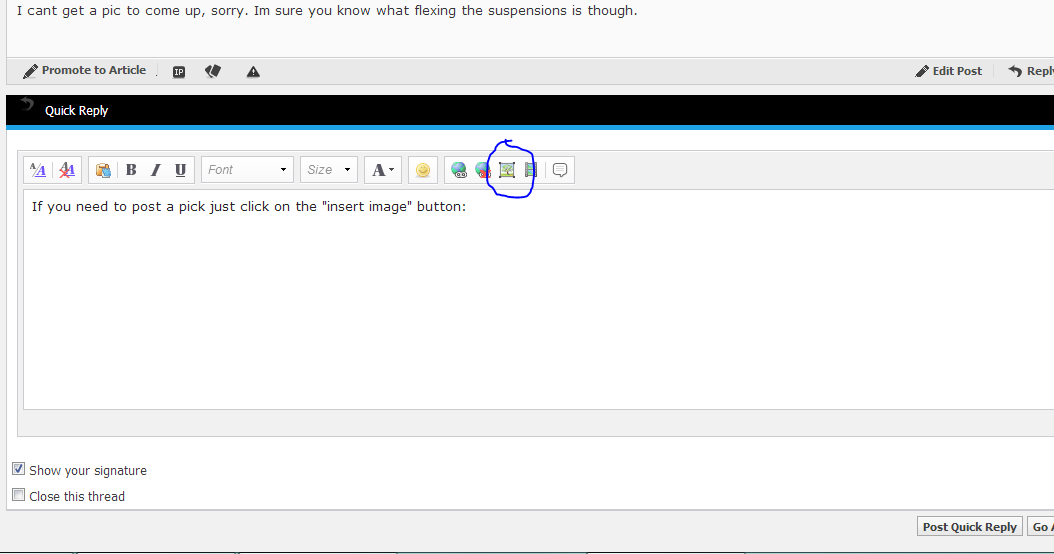Click the Remove Link icon
The height and width of the screenshot is (554, 1054).
coord(483,170)
